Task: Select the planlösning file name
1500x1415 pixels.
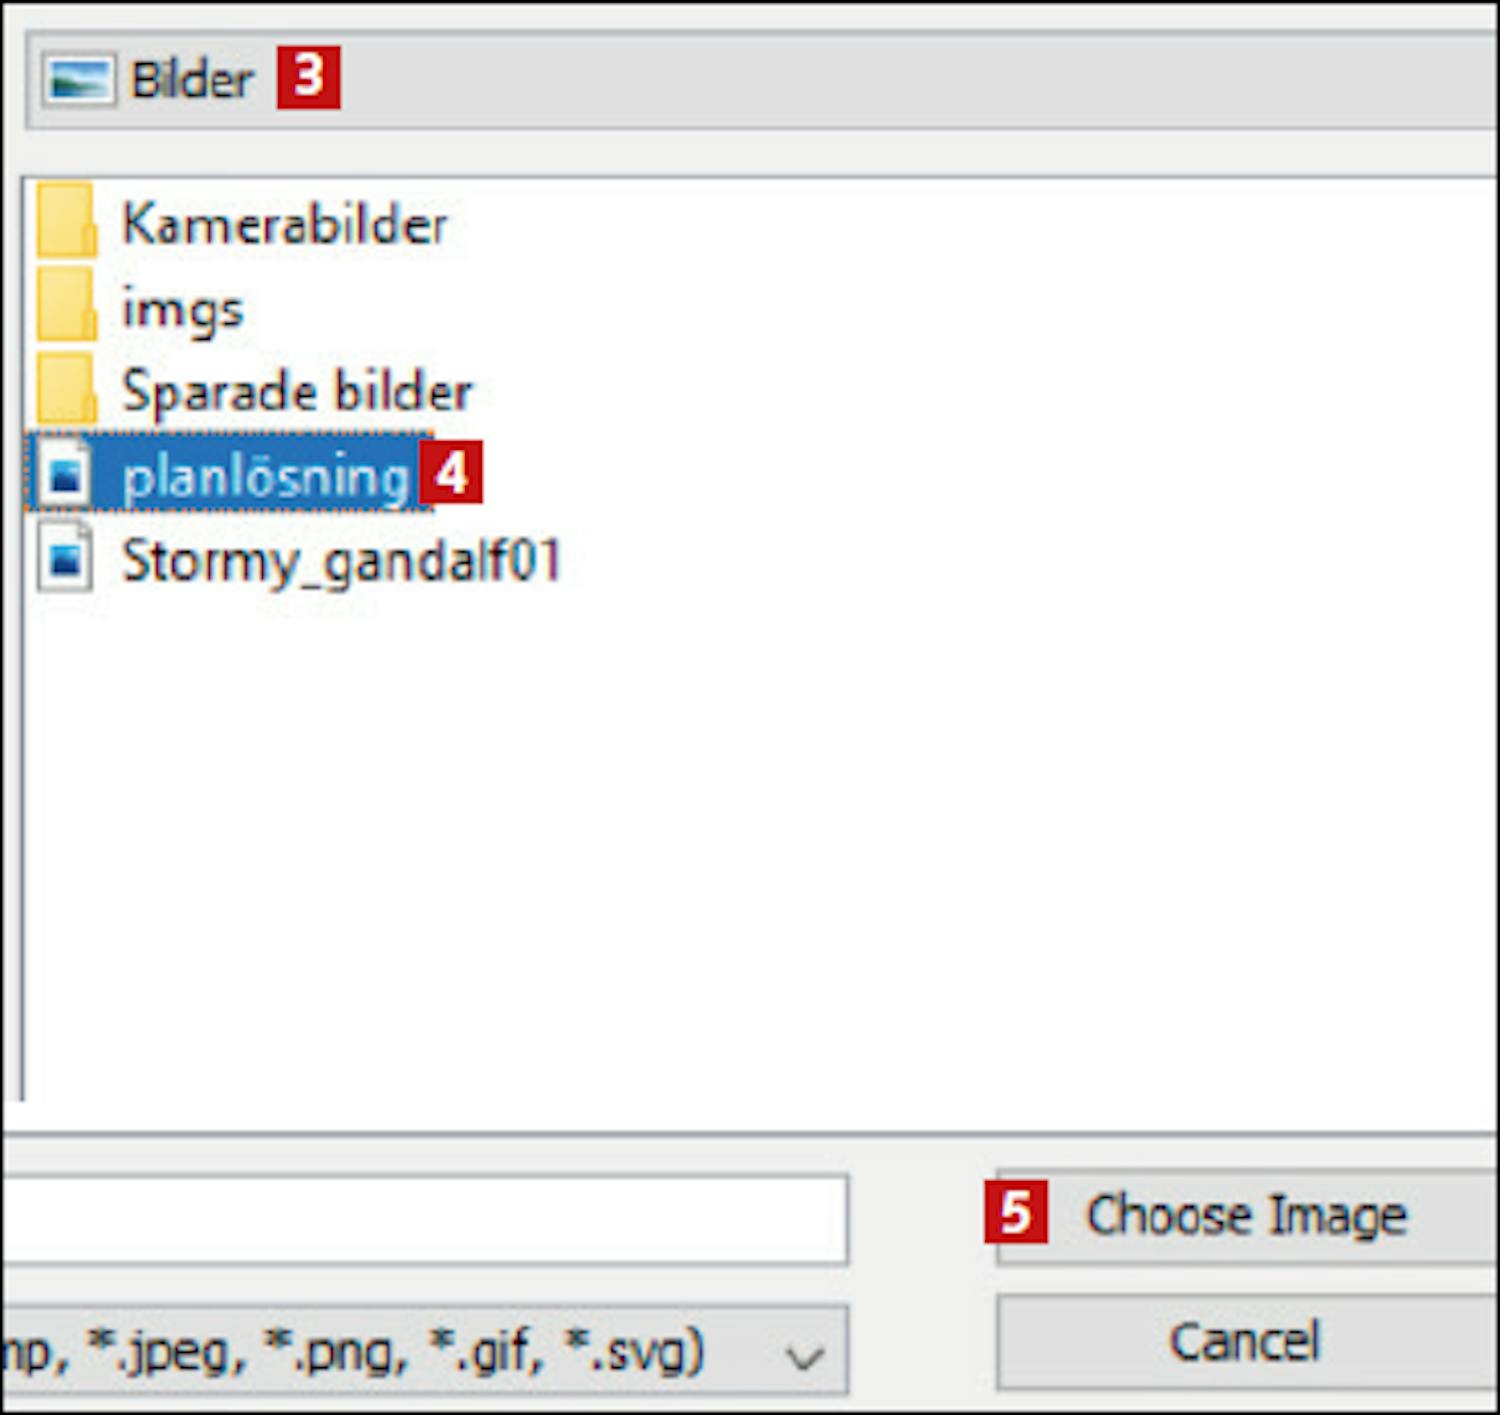Action: tap(266, 477)
